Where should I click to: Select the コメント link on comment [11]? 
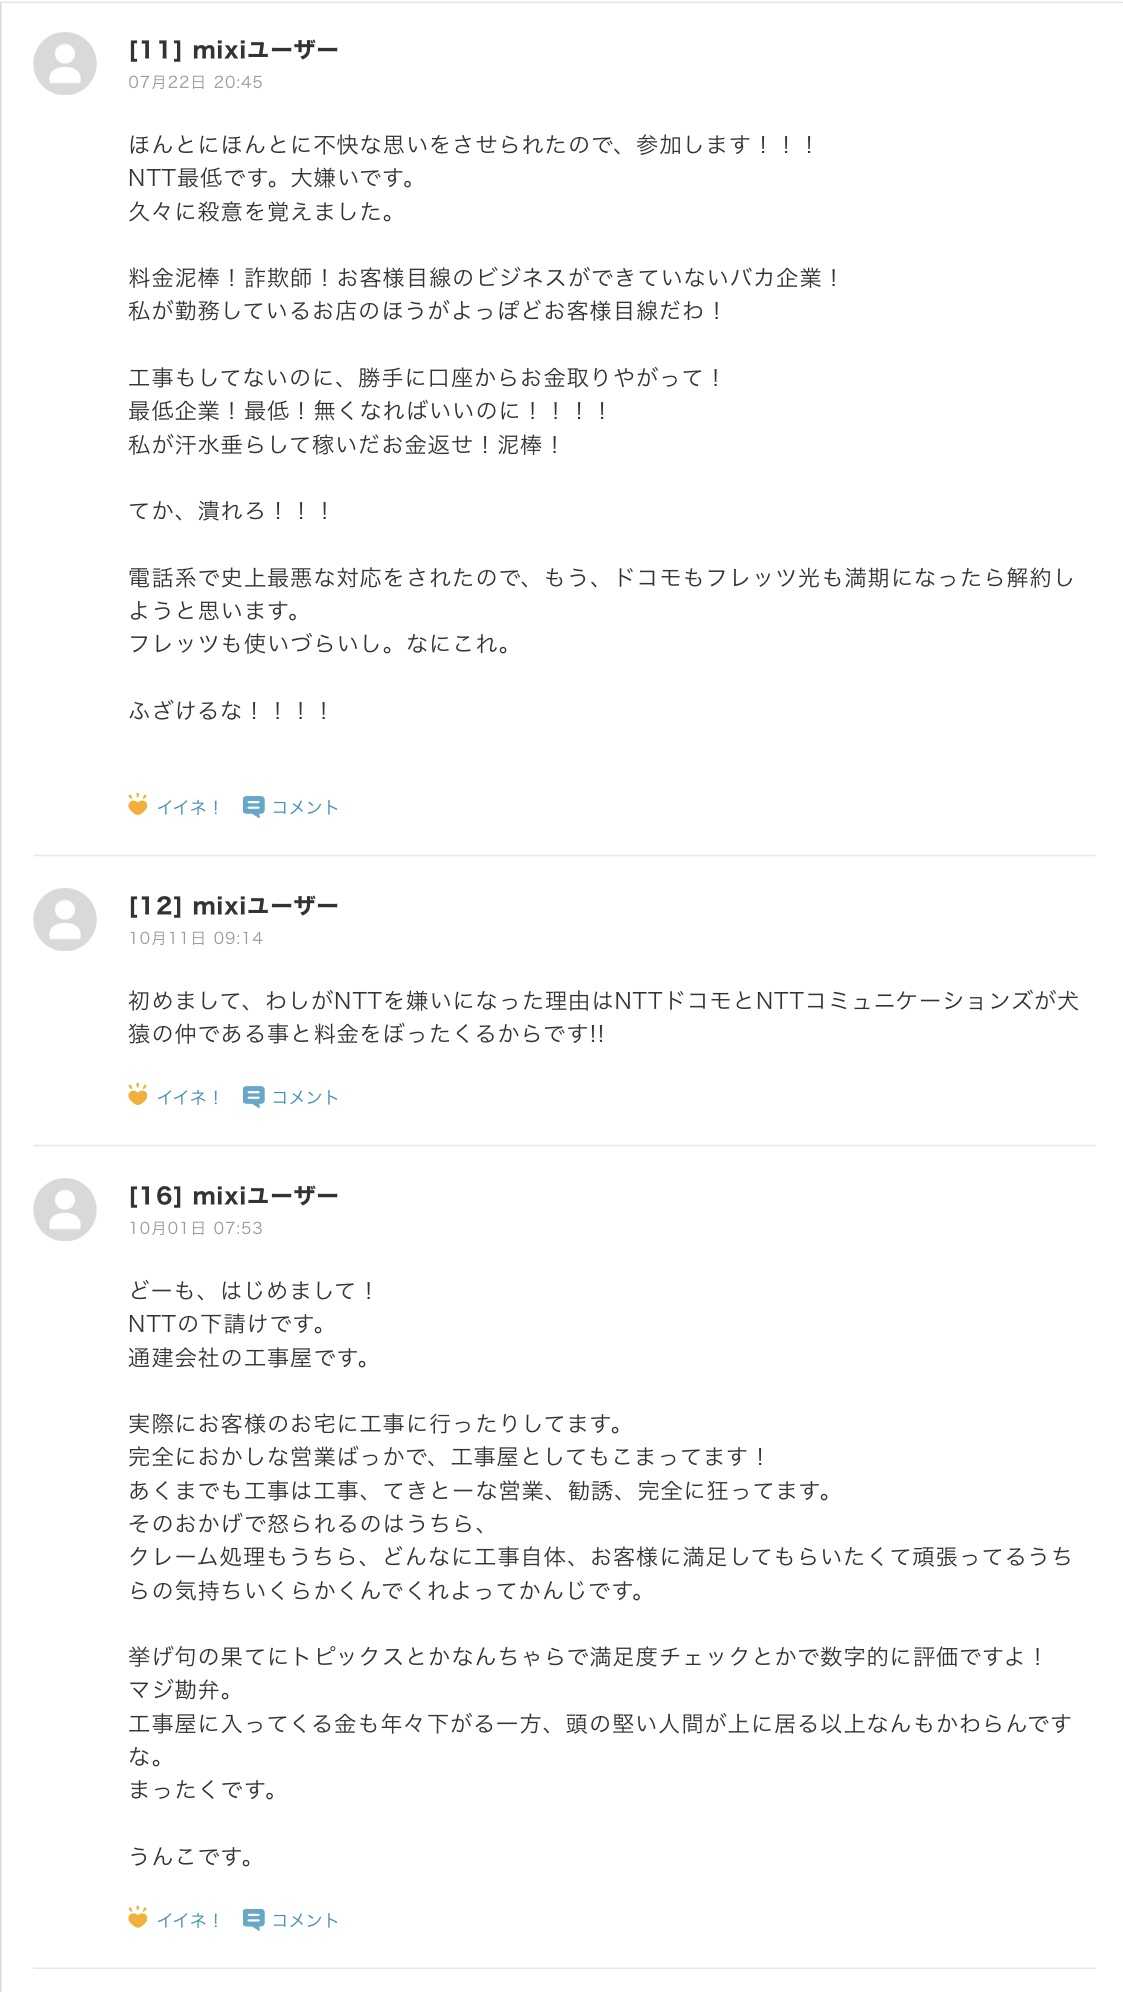[x=305, y=807]
